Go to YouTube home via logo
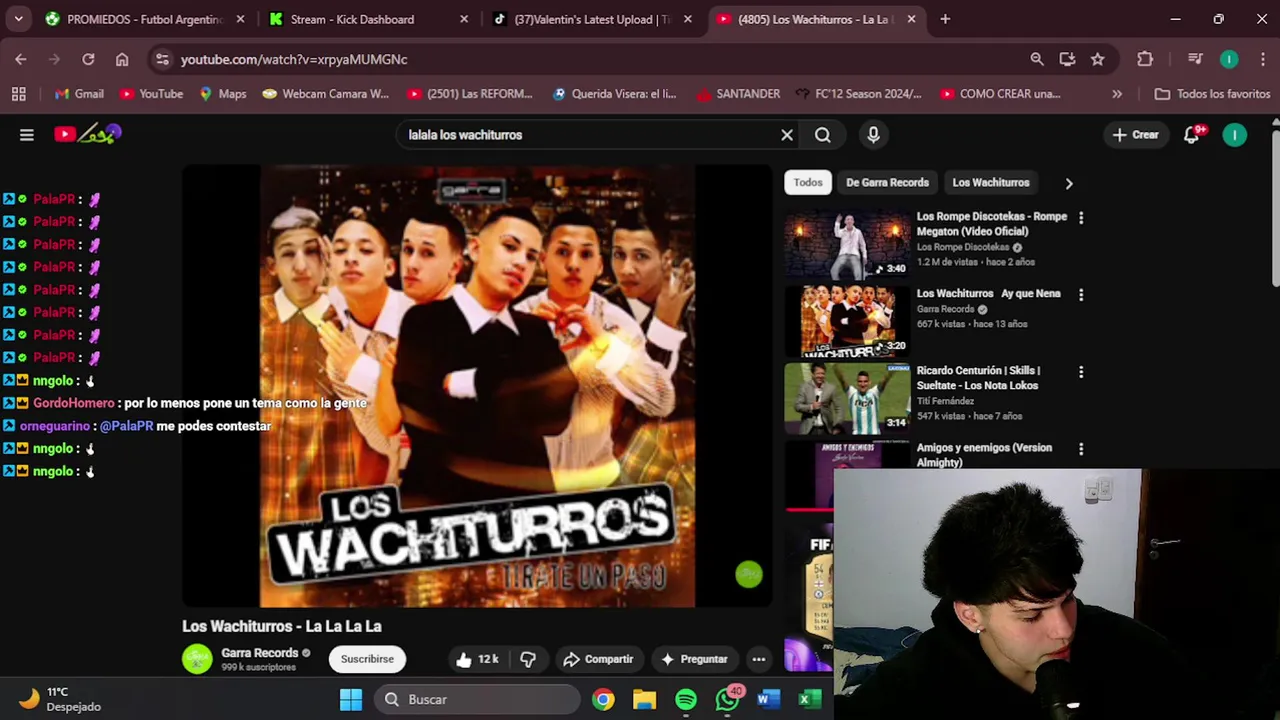Image resolution: width=1280 pixels, height=720 pixels. coord(88,134)
